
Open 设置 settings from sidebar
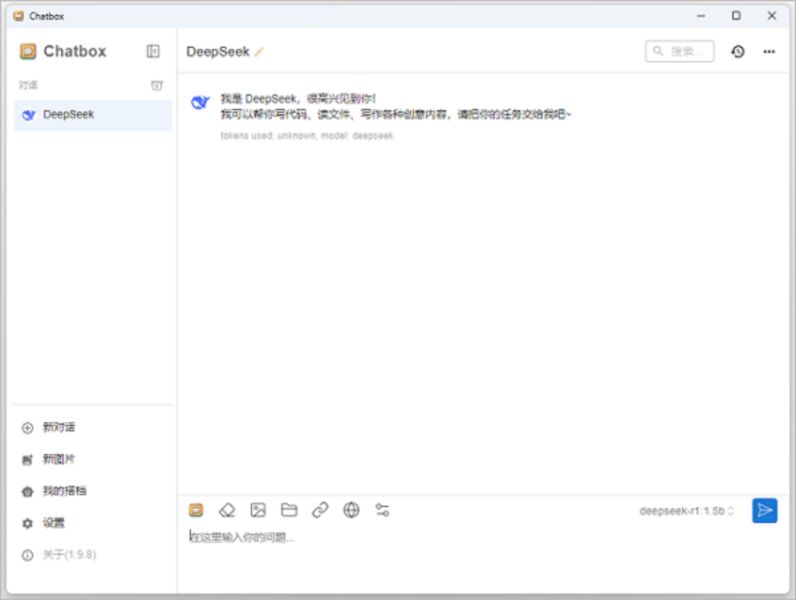(53, 523)
